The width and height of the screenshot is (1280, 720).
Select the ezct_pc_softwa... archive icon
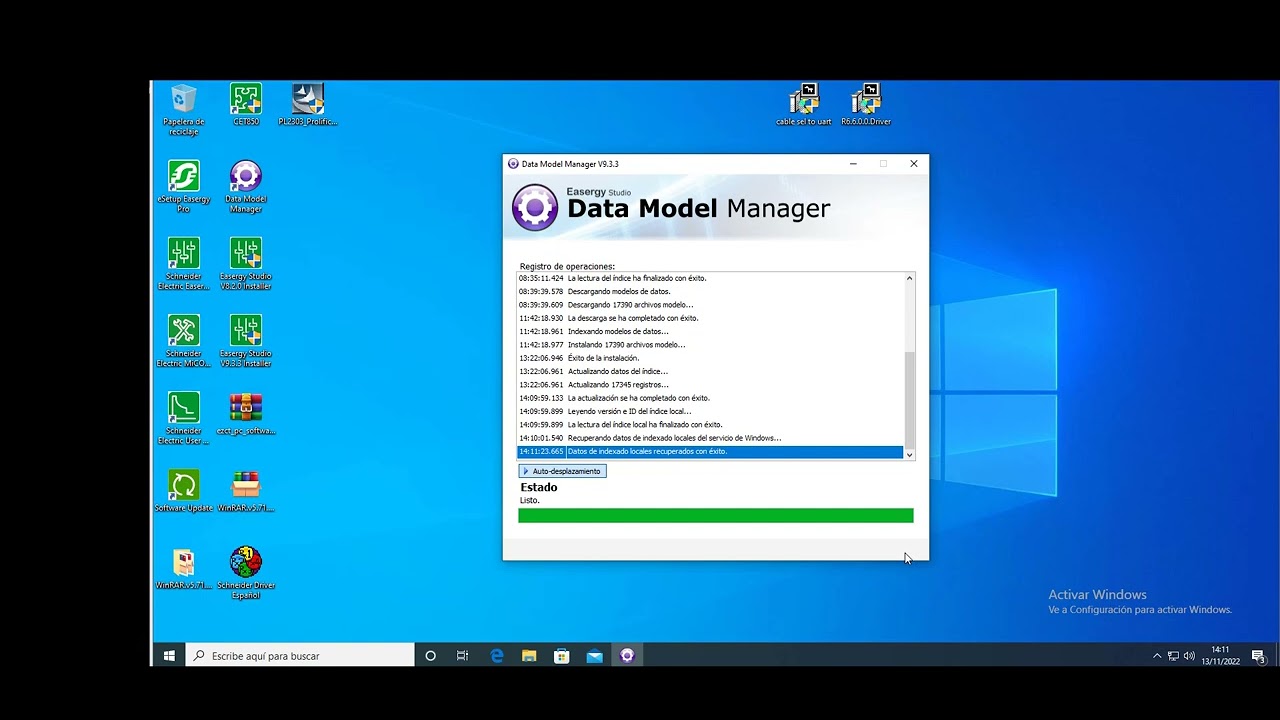[246, 413]
